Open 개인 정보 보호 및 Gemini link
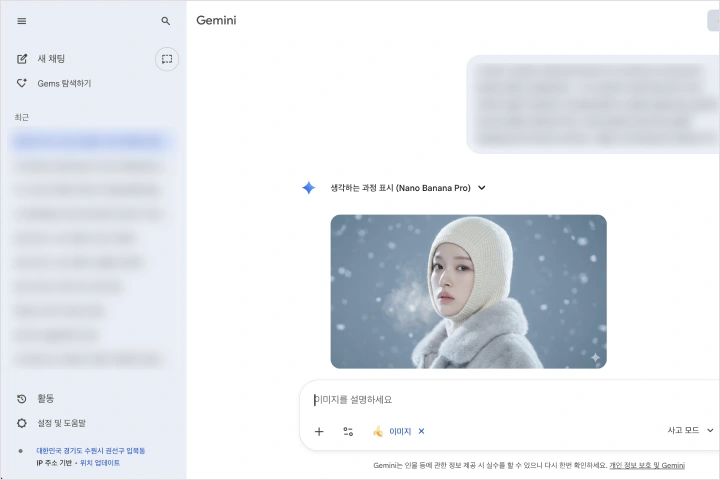Image resolution: width=720 pixels, height=480 pixels. point(647,465)
